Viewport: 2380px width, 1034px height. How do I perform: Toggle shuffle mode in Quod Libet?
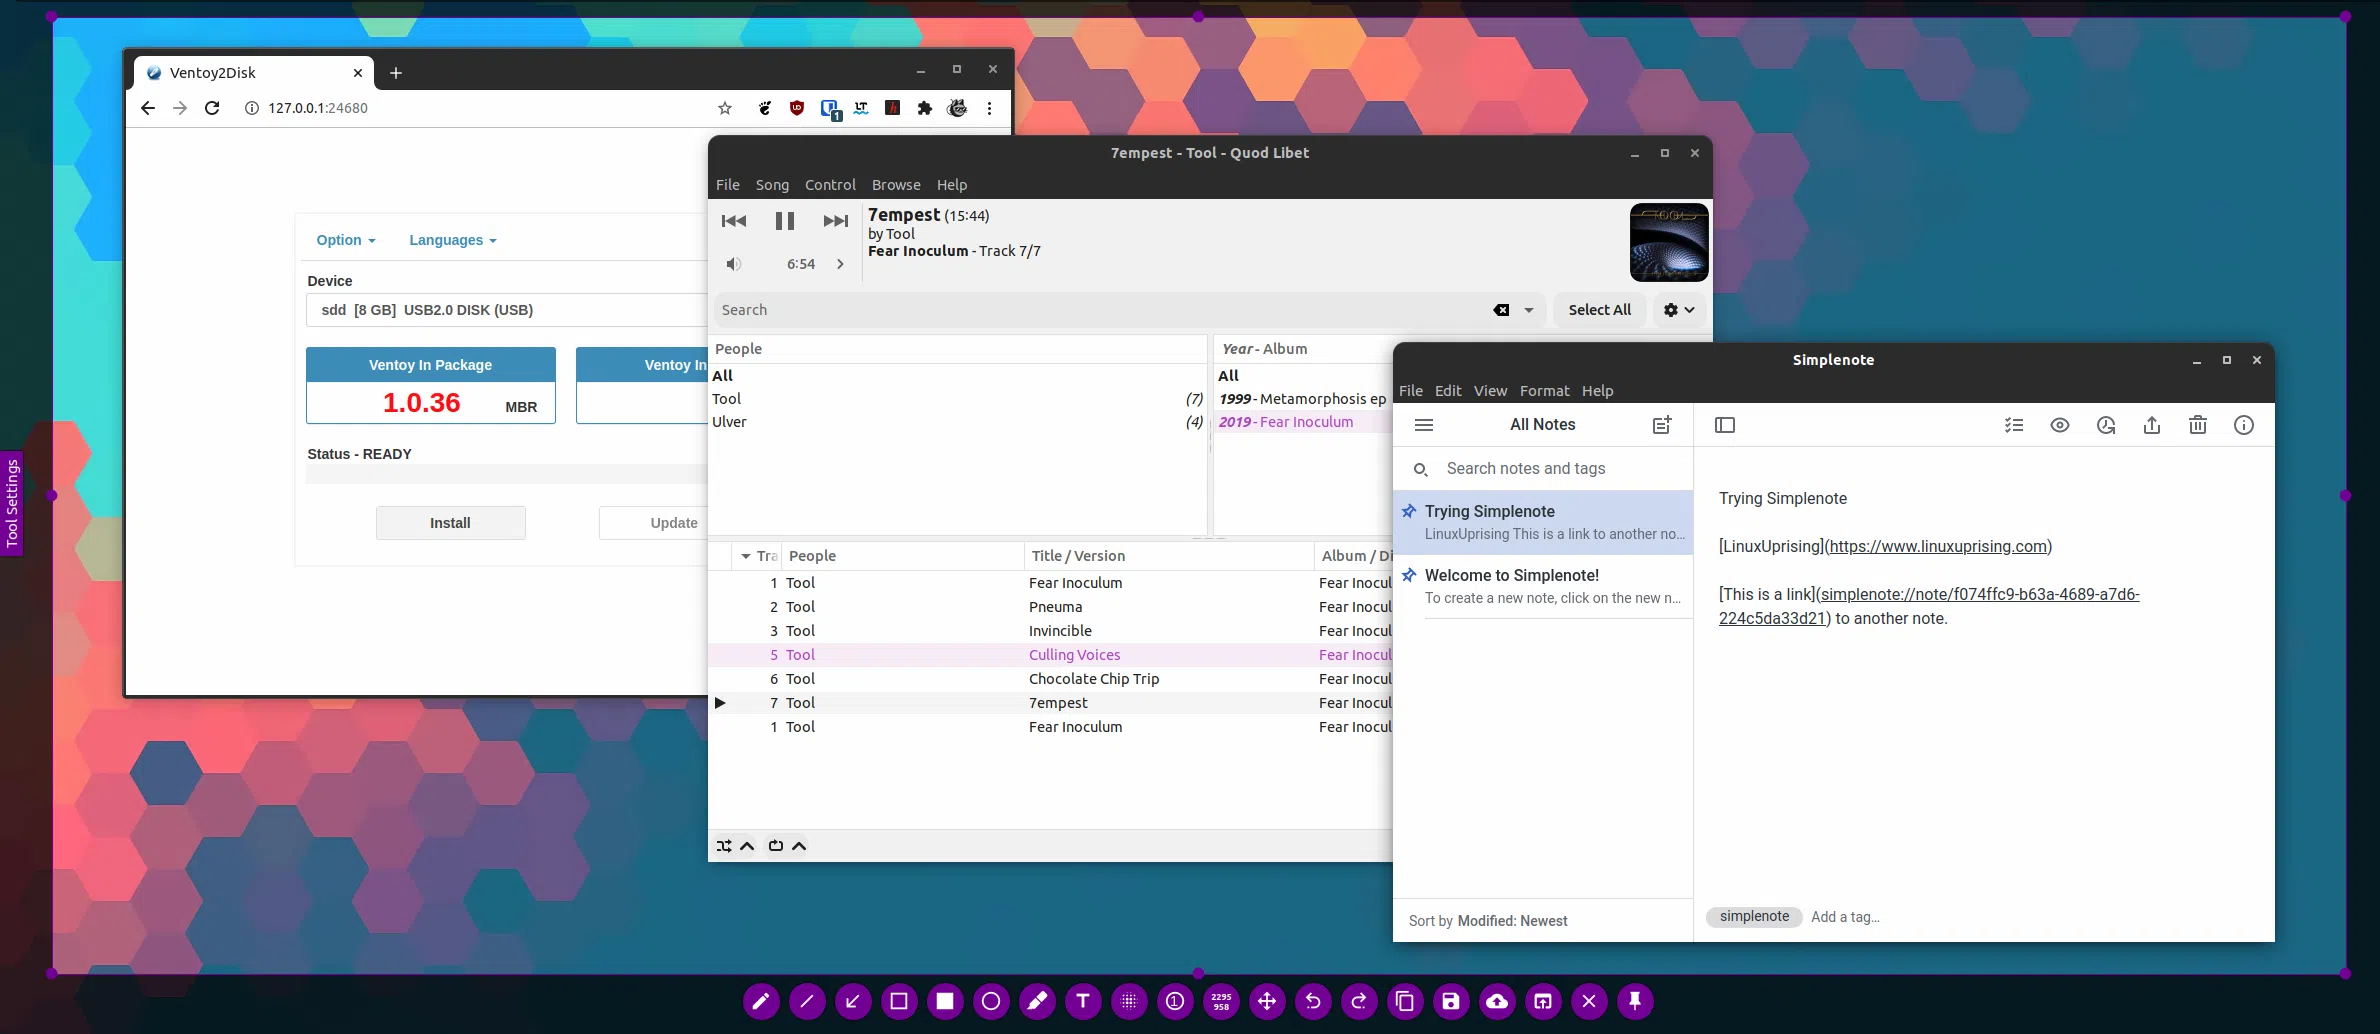pos(724,846)
